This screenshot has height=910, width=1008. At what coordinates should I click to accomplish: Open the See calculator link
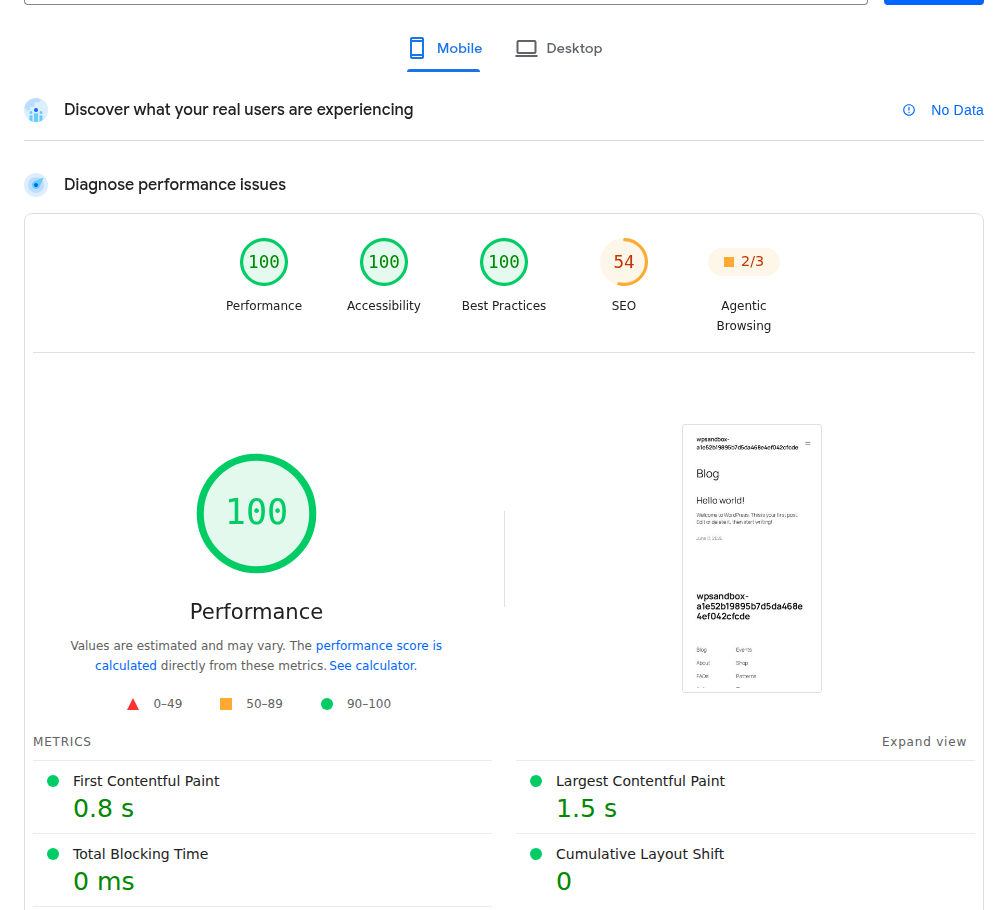pyautogui.click(x=373, y=666)
